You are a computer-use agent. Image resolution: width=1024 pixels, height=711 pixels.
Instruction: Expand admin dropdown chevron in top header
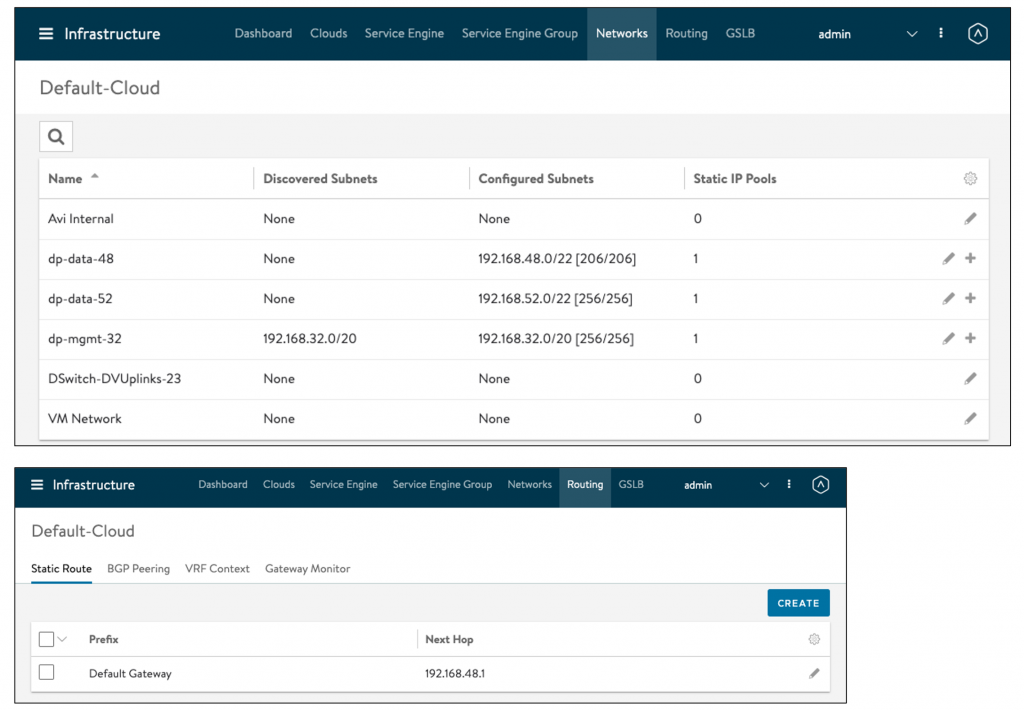pyautogui.click(x=911, y=34)
